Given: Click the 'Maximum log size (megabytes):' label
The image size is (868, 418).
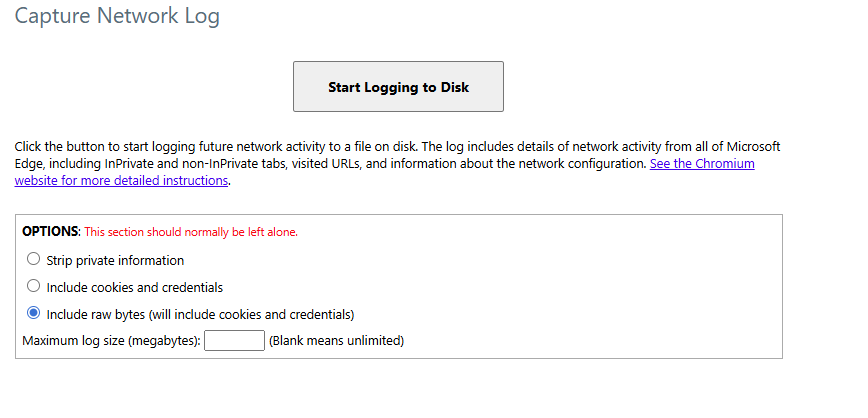Looking at the screenshot, I should tap(111, 340).
